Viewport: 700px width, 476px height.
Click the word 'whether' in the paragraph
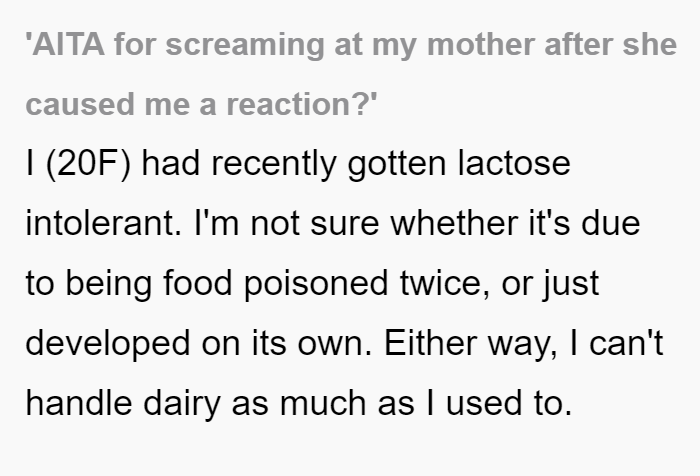click(454, 223)
